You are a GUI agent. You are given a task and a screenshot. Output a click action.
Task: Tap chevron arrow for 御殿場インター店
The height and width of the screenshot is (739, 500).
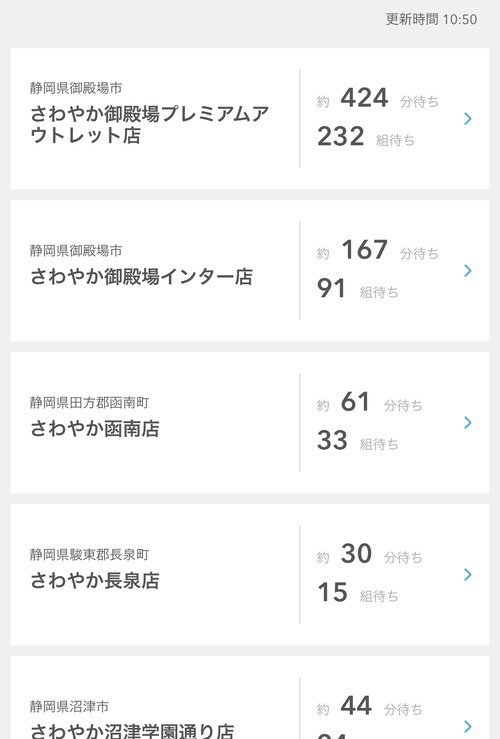[467, 271]
